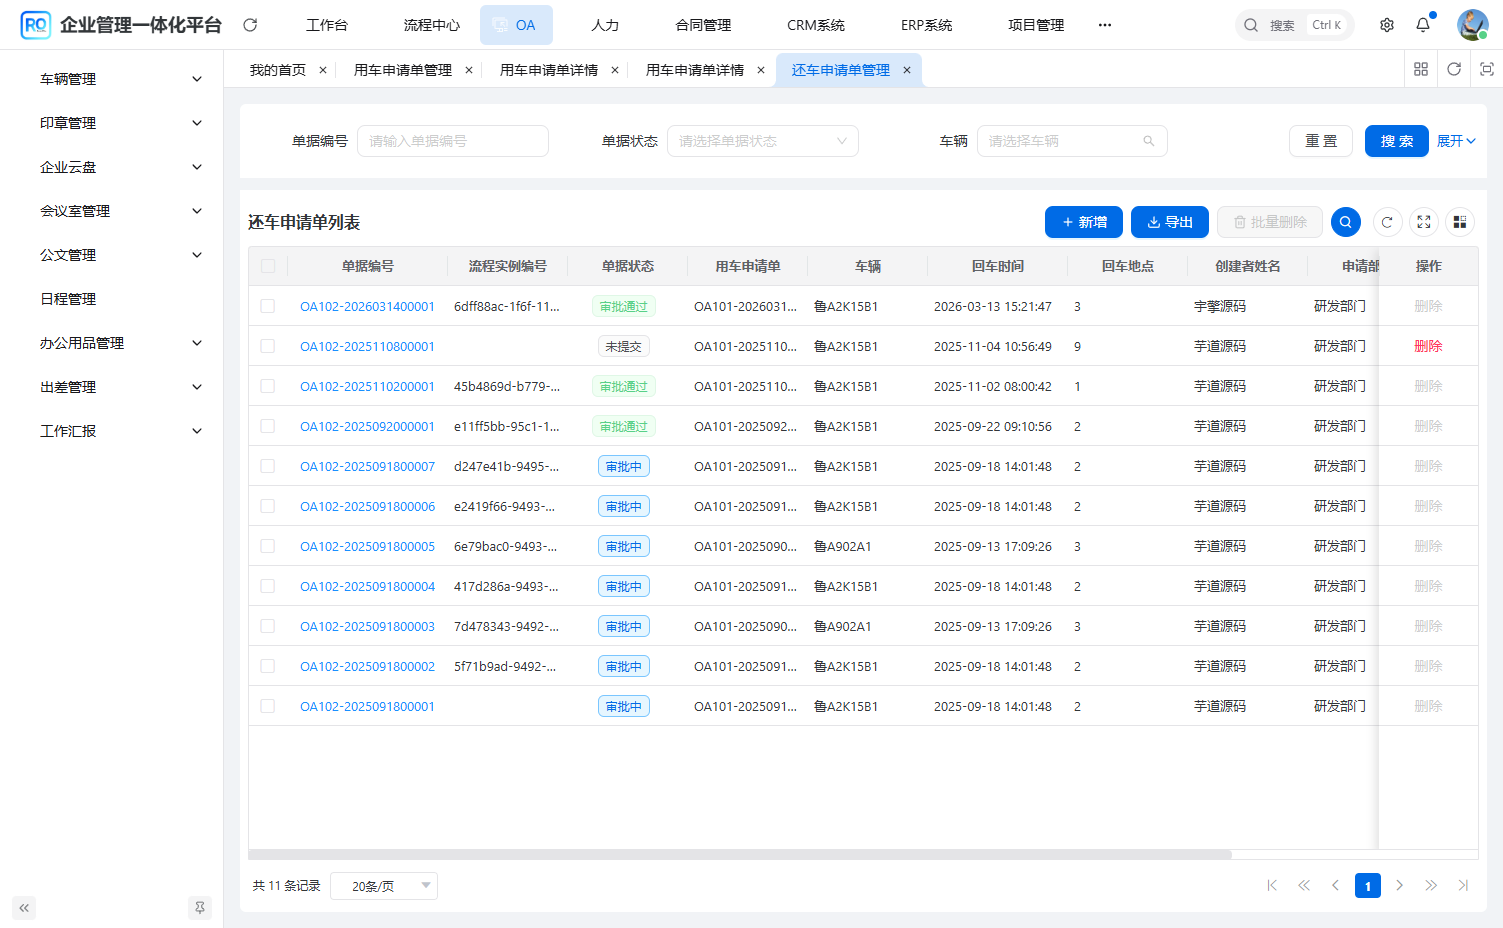Screen dimensions: 1503x928
Task: Click the 新增 button
Action: point(1084,222)
